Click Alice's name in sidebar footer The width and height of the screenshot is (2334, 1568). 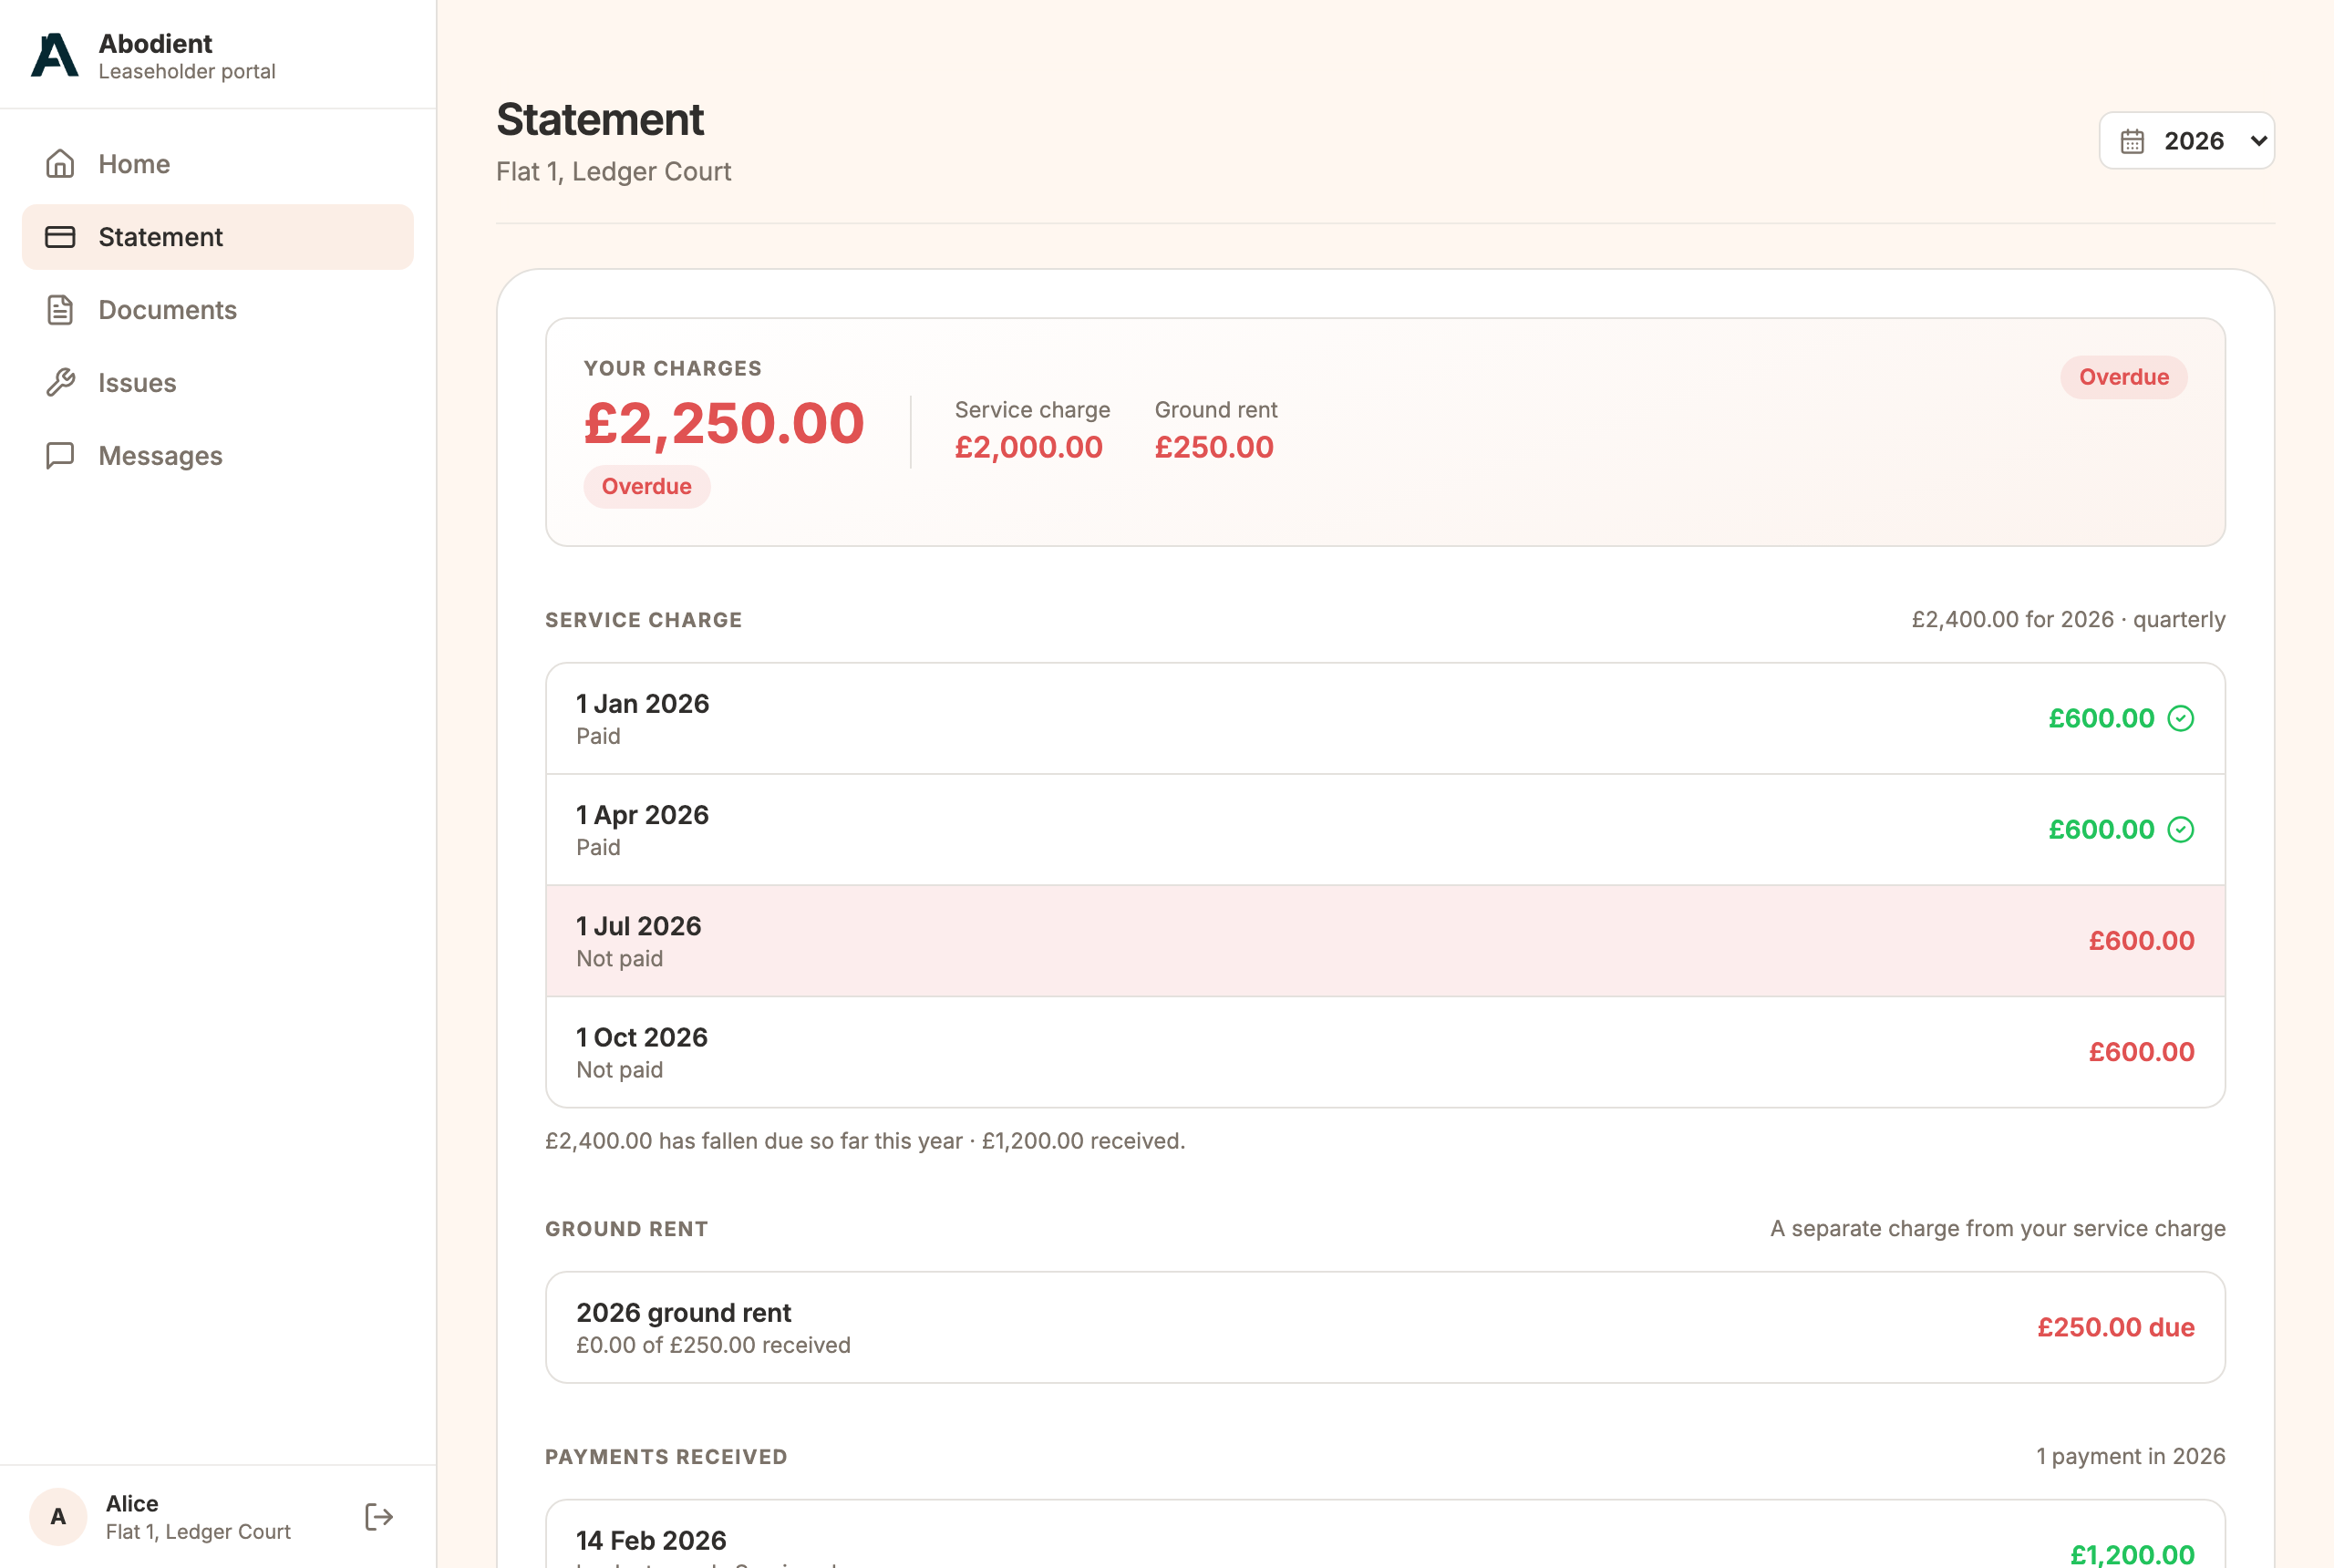[x=132, y=1504]
